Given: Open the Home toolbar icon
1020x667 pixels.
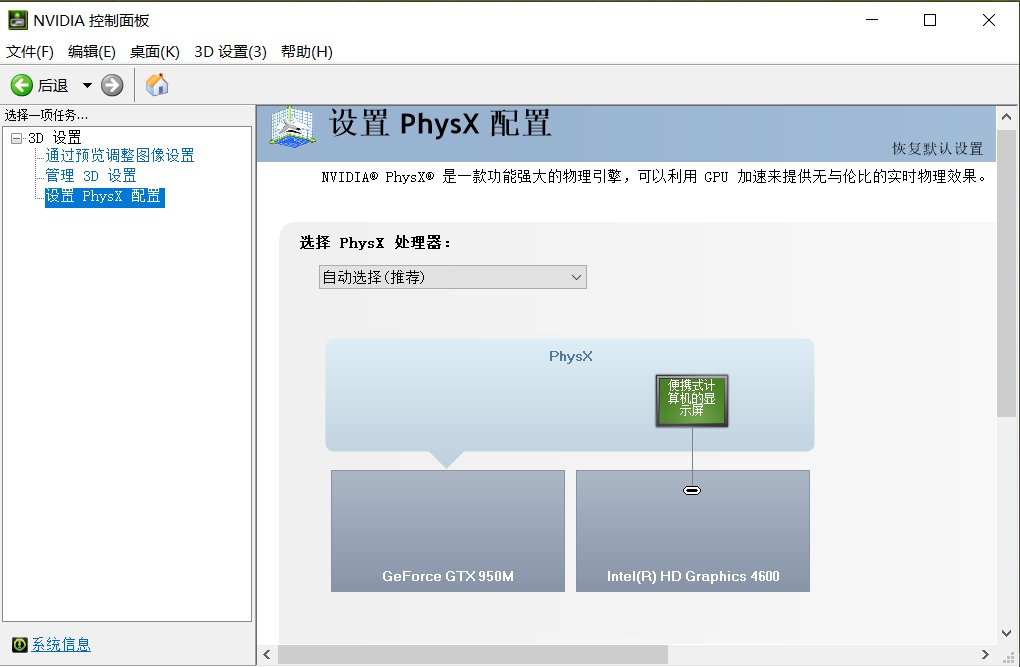Looking at the screenshot, I should click(x=156, y=84).
